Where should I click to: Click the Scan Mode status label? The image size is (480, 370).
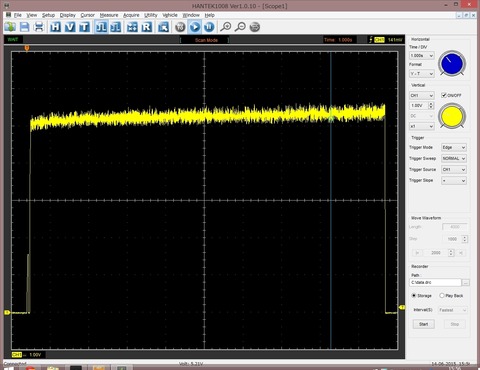[x=206, y=40]
